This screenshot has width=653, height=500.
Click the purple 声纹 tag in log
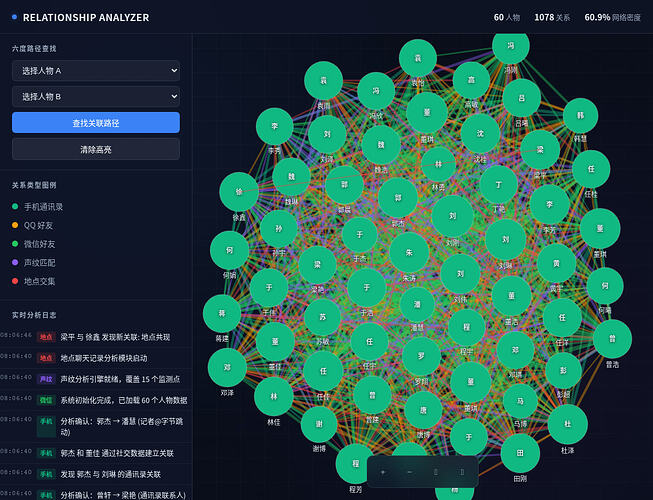[46, 379]
